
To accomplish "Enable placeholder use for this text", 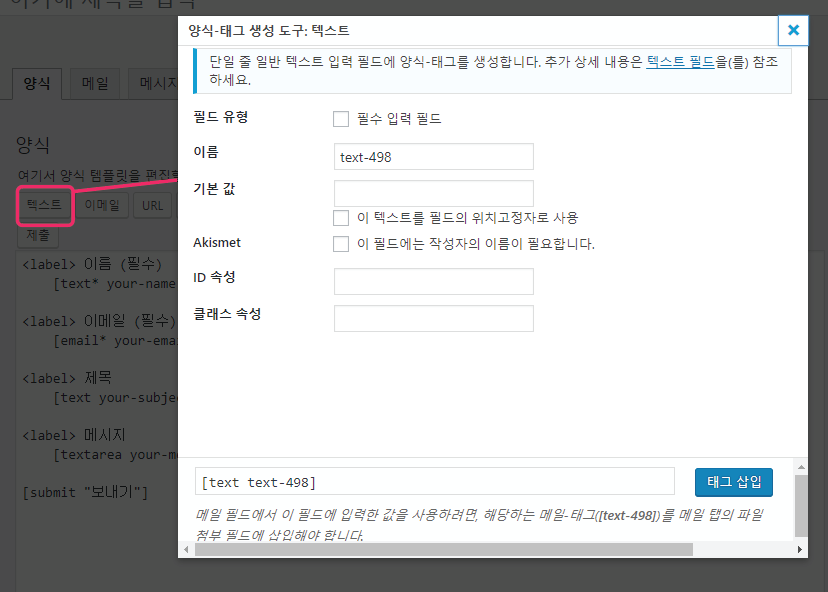I will [x=341, y=218].
